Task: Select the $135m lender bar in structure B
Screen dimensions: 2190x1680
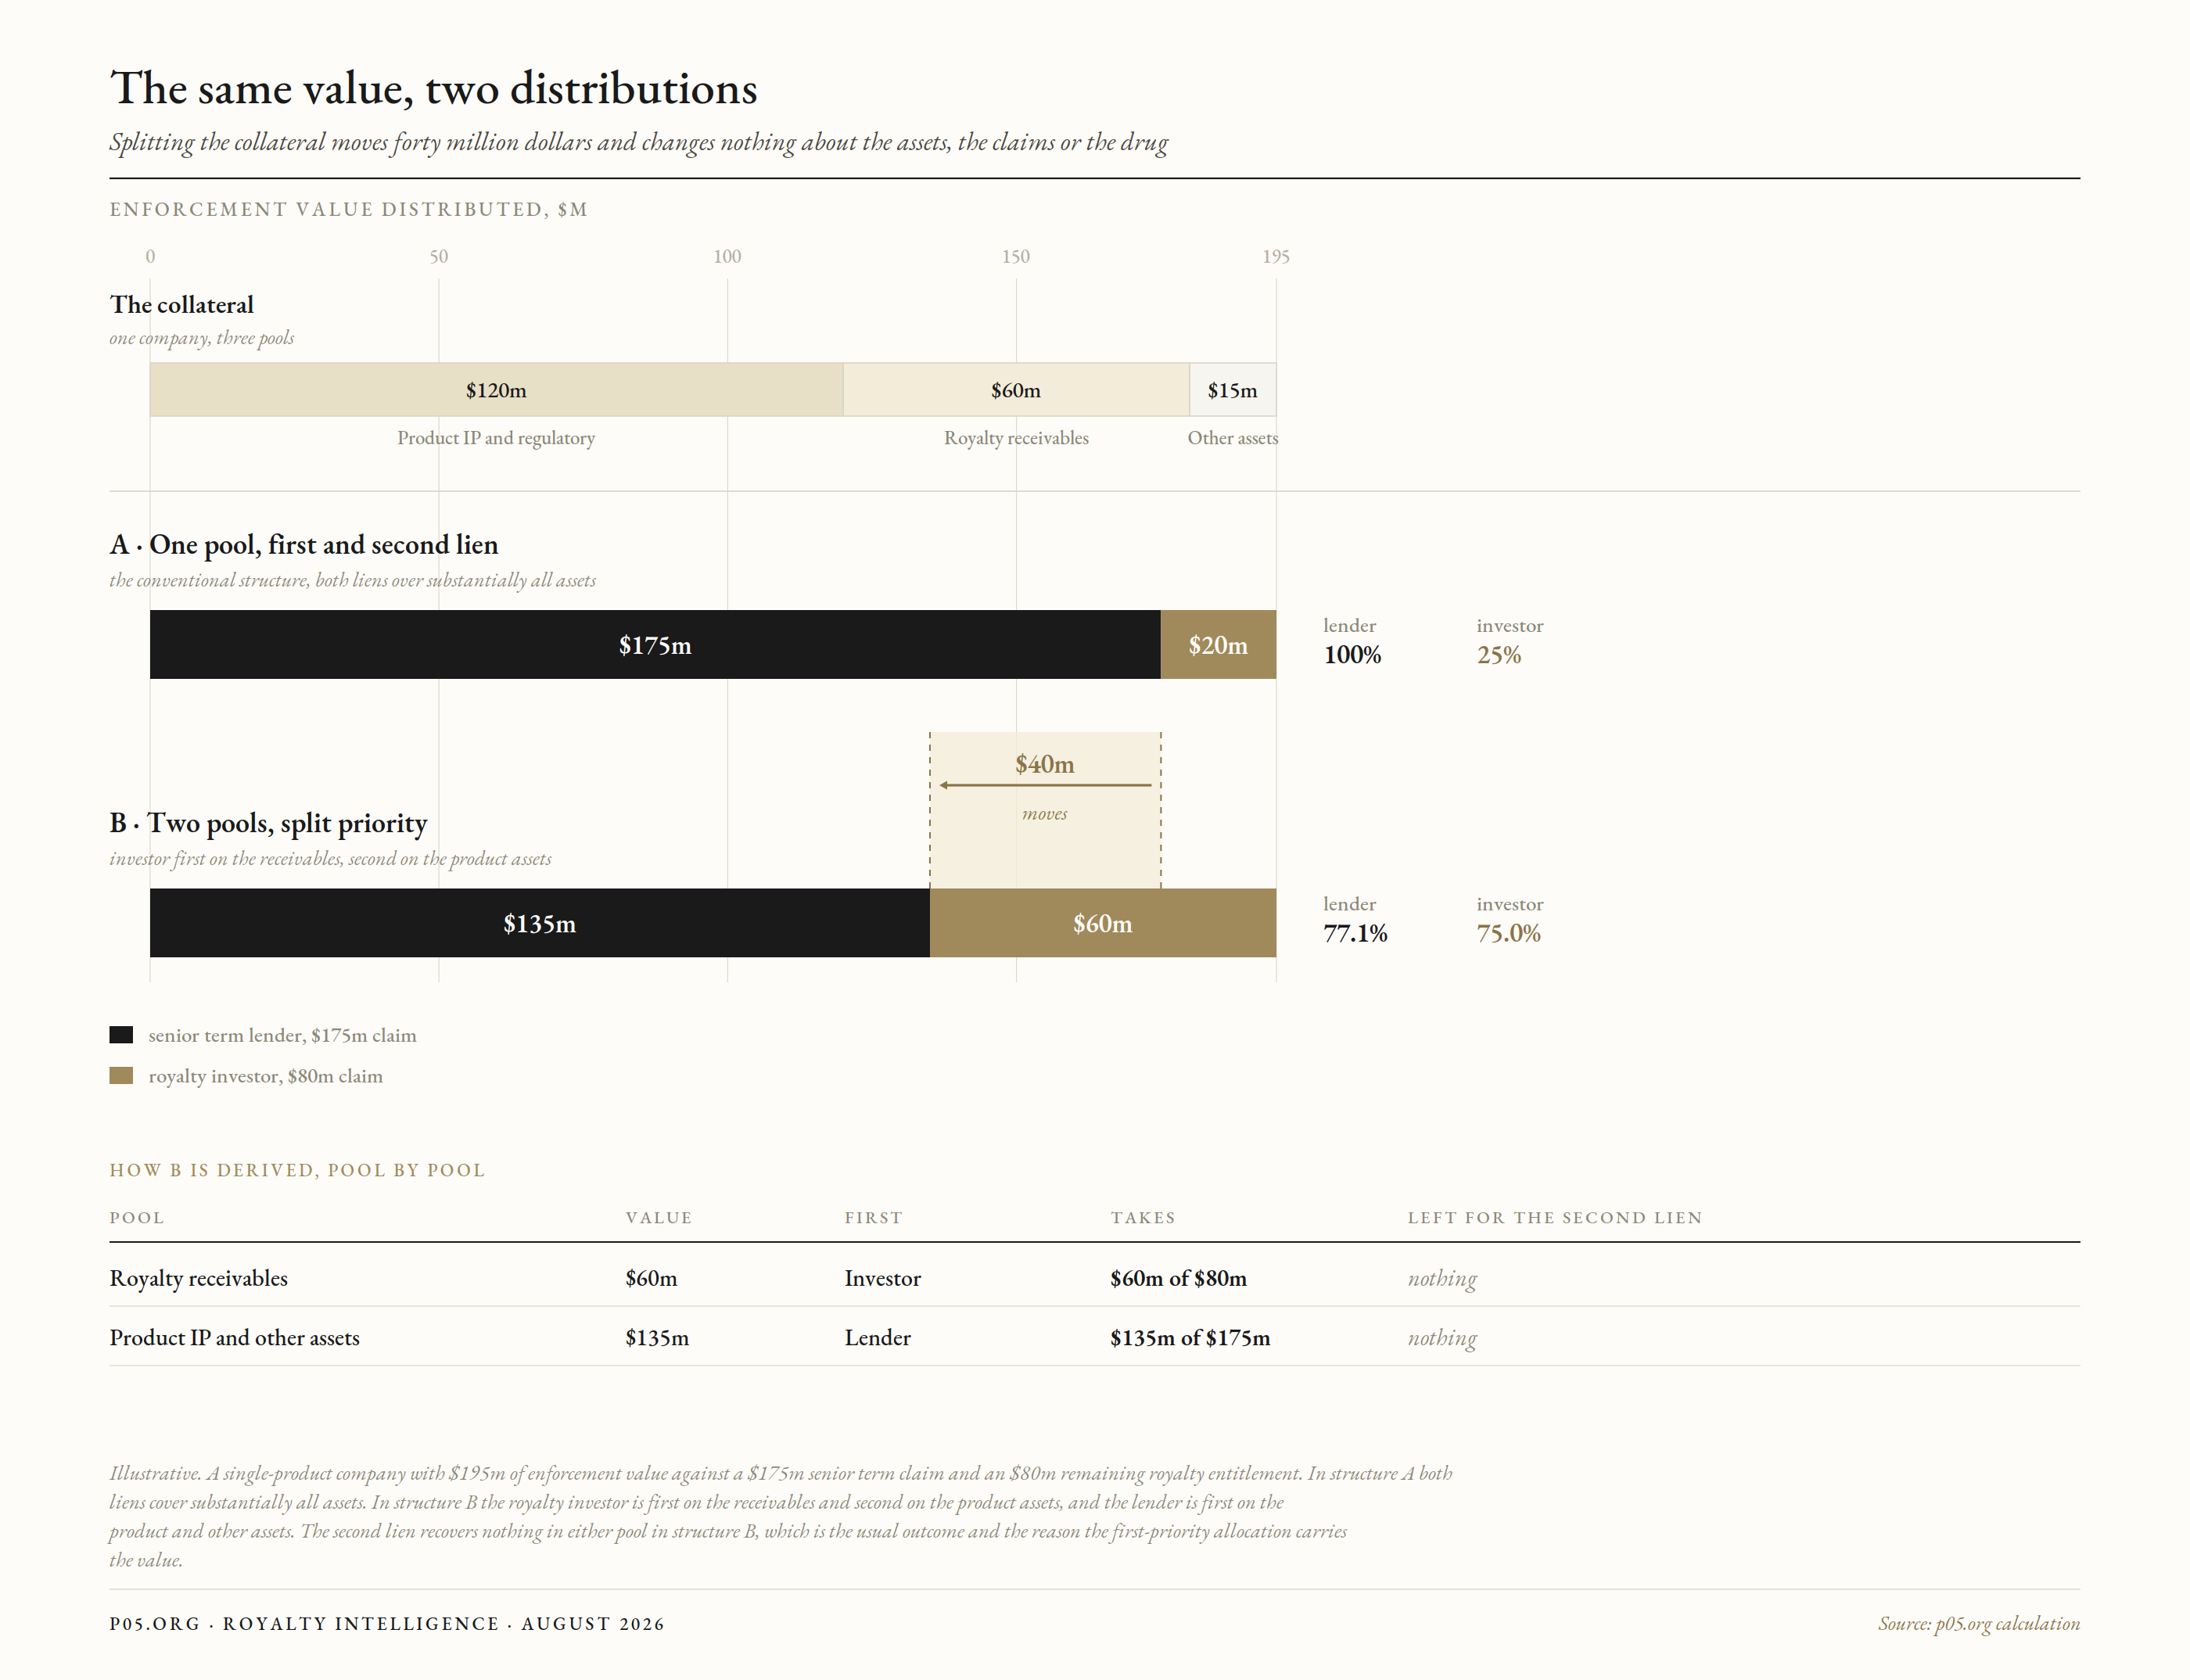Action: [540, 923]
